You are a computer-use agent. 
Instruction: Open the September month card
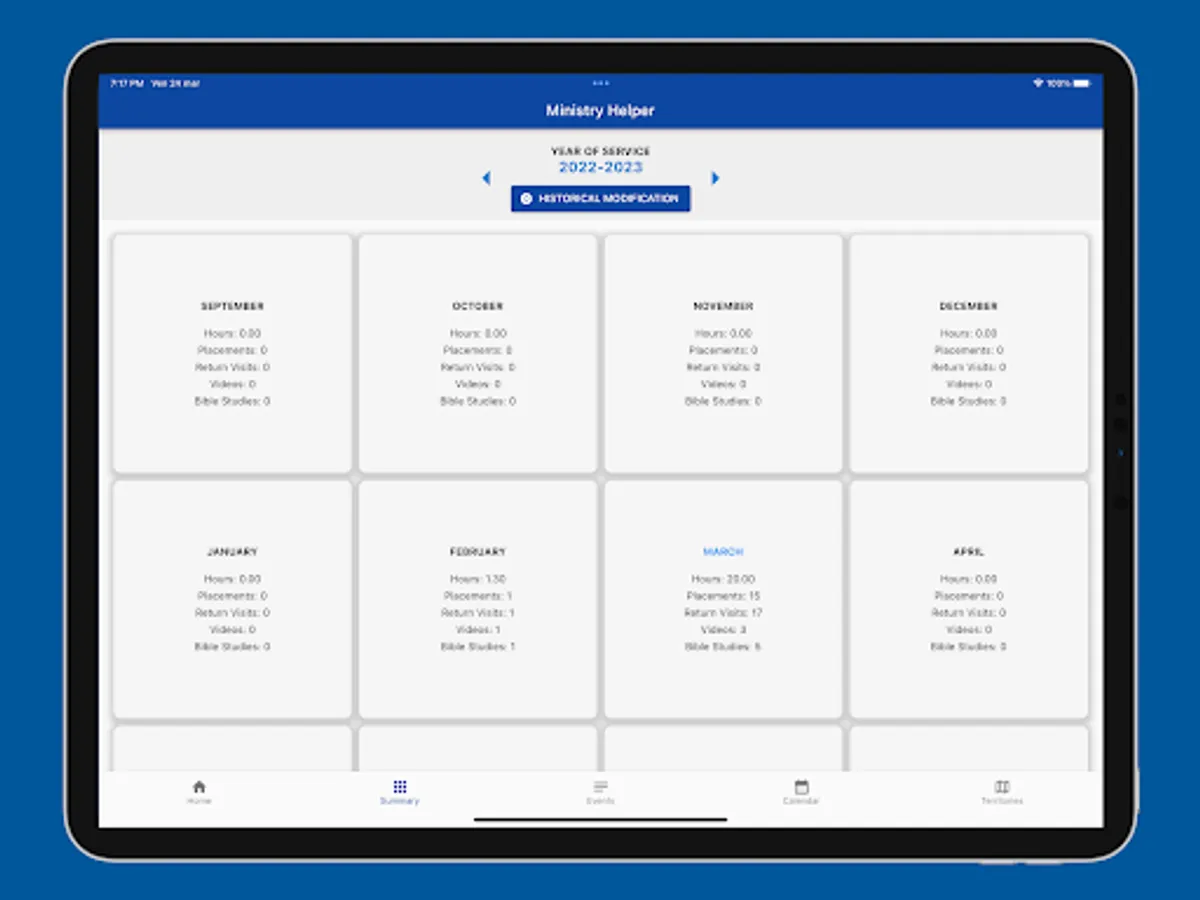[232, 353]
